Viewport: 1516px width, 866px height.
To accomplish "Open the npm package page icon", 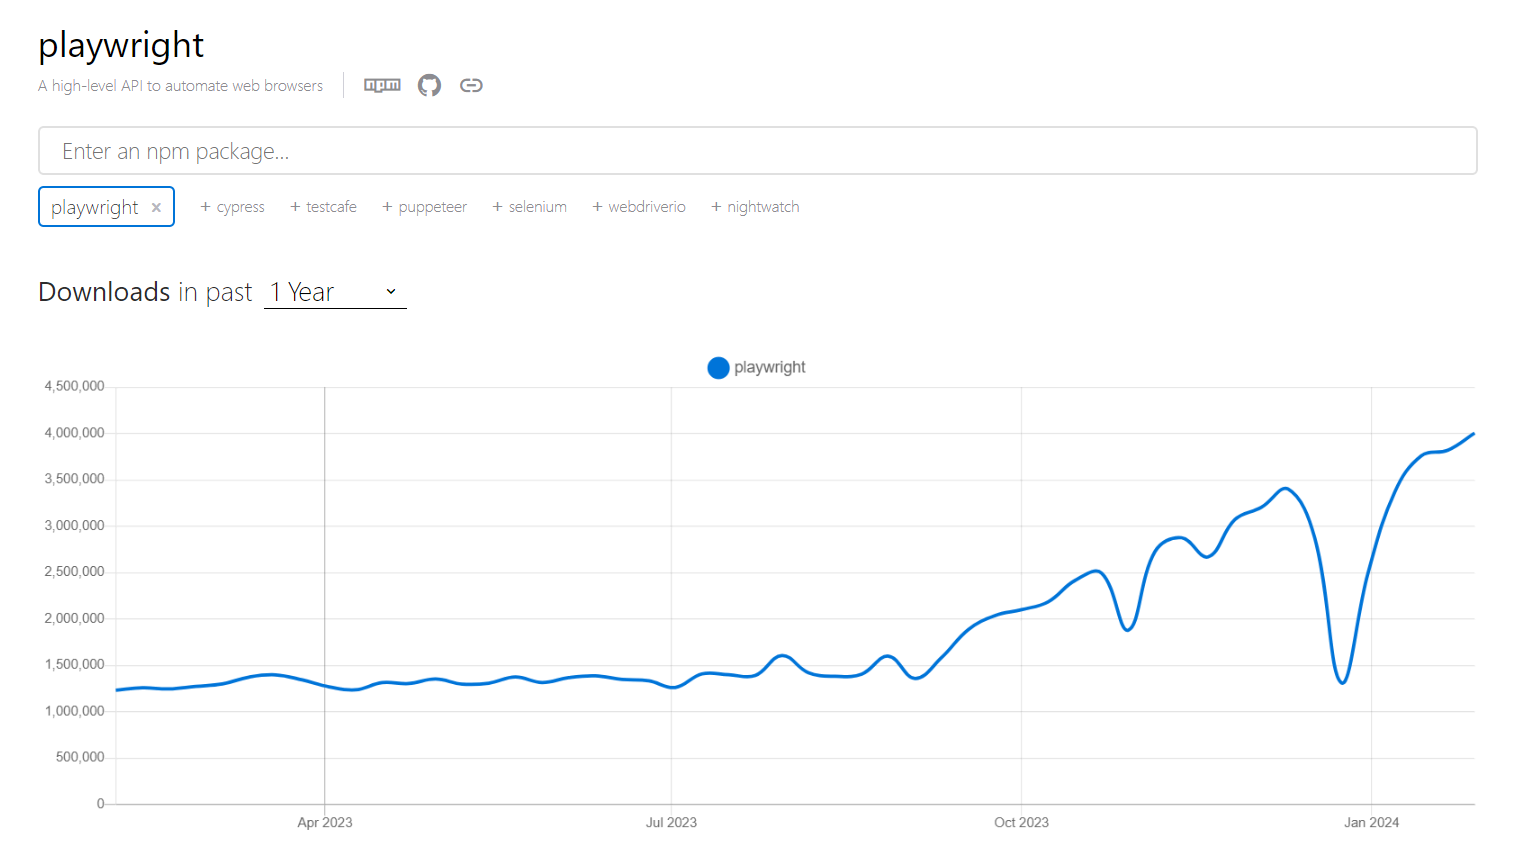I will (382, 85).
